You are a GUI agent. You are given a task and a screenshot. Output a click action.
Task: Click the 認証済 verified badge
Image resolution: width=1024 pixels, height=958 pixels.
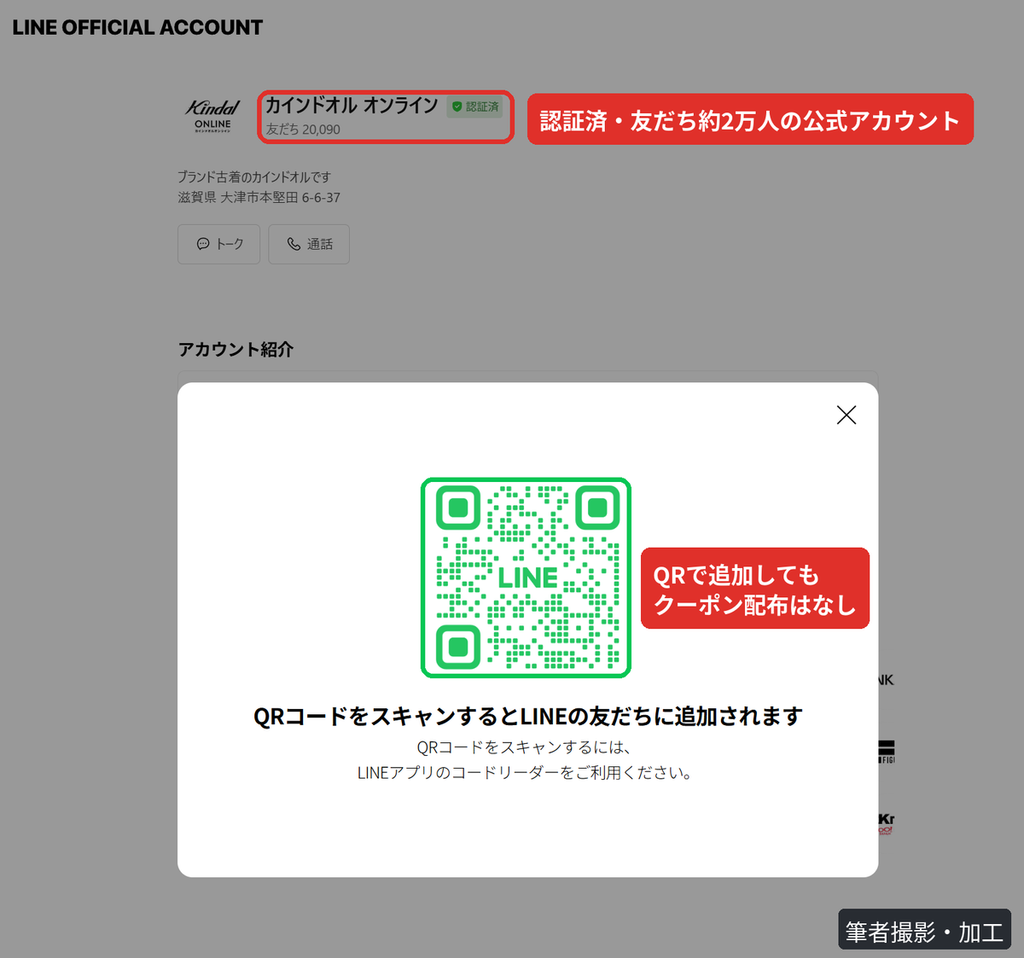[x=475, y=106]
